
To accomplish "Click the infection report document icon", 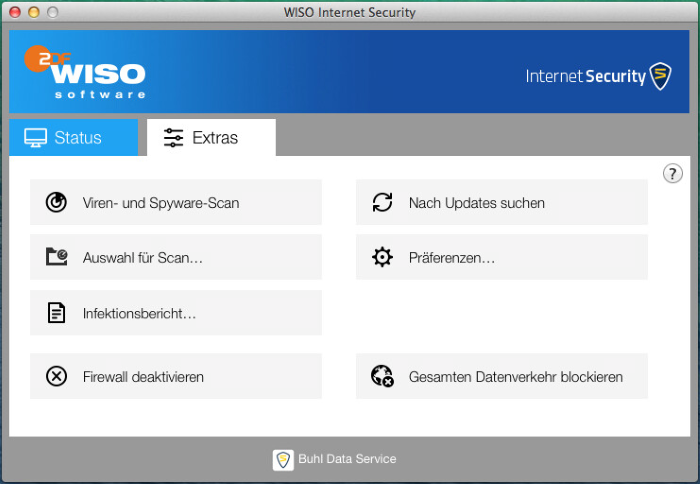I will tap(56, 313).
